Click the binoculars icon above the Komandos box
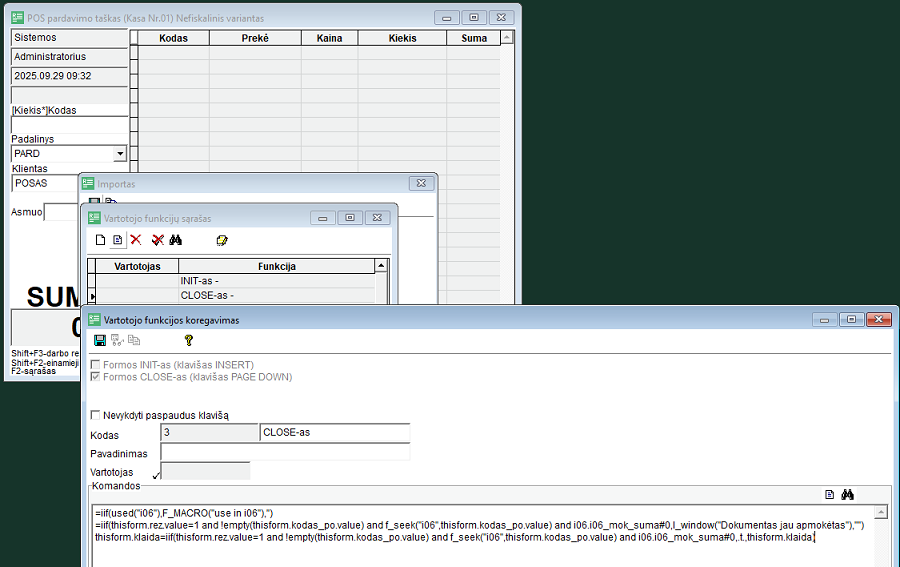The image size is (900, 567). (848, 495)
